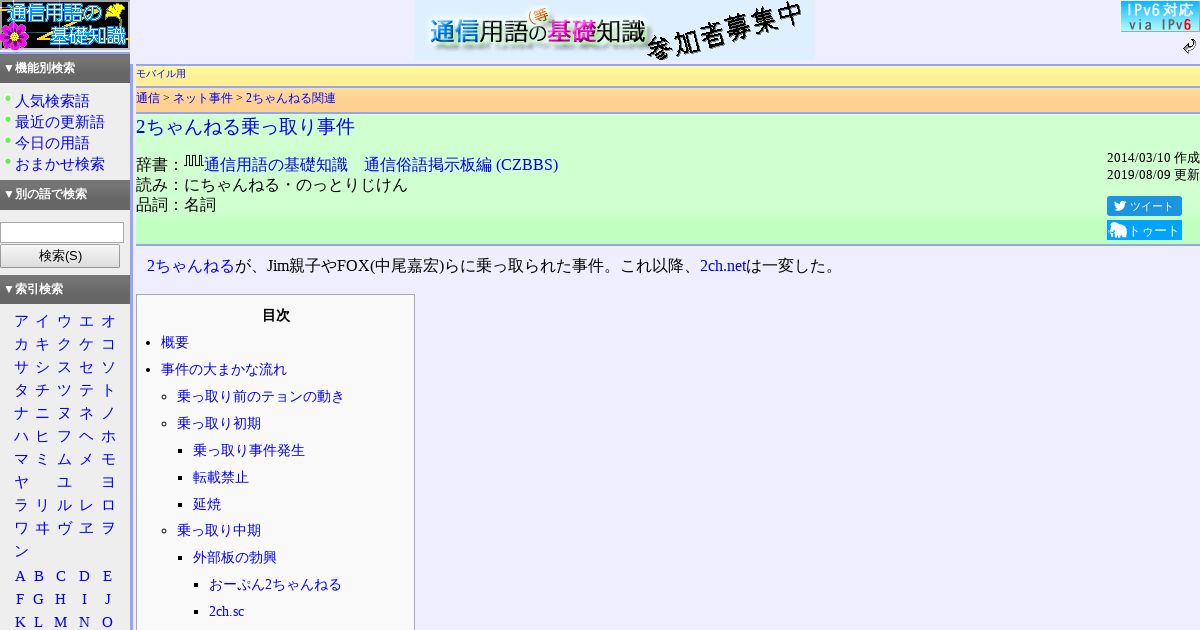Open the 2ちゃんねる link in summary
Image resolution: width=1200 pixels, height=630 pixels.
191,266
